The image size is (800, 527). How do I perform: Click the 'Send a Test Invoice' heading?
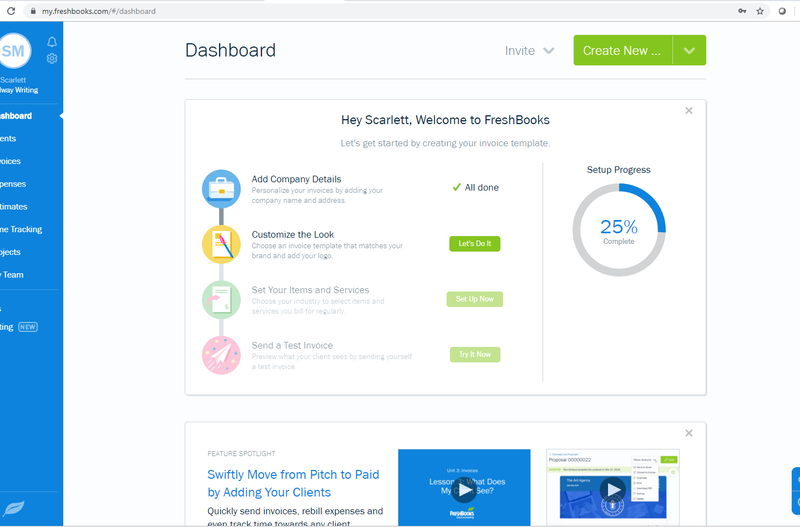coord(292,345)
